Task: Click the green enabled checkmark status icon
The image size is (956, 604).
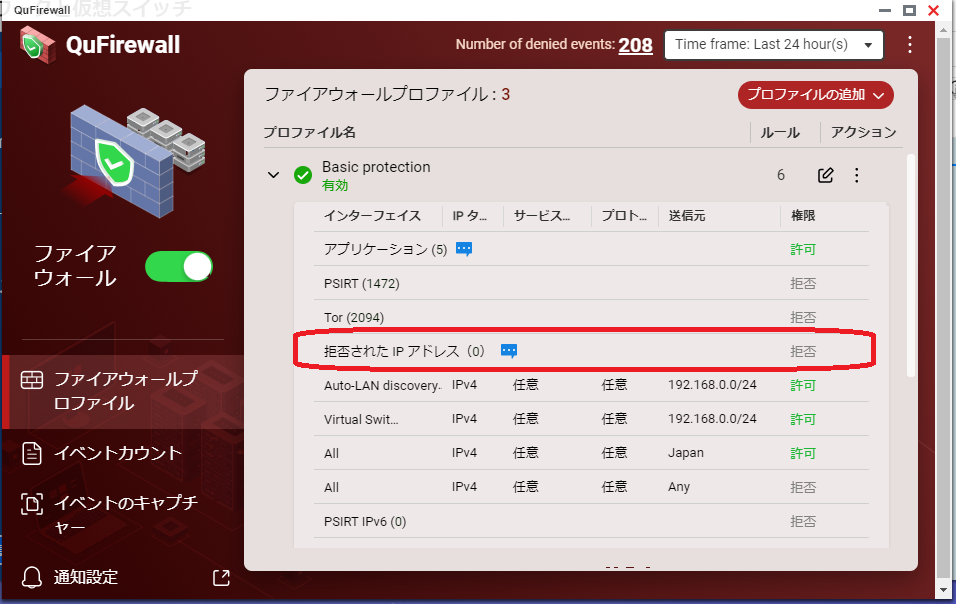Action: click(x=302, y=176)
